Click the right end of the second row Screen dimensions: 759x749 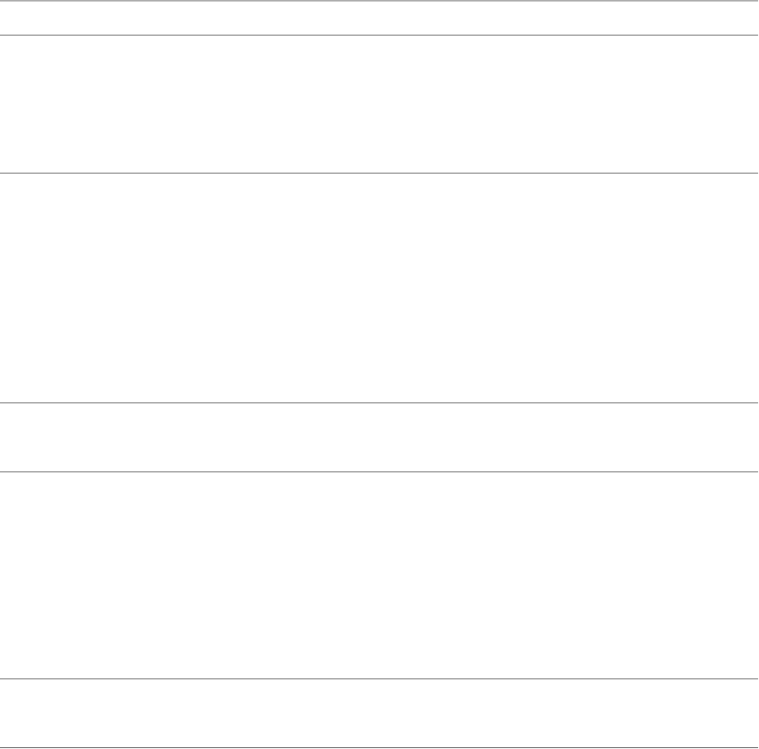(x=750, y=104)
